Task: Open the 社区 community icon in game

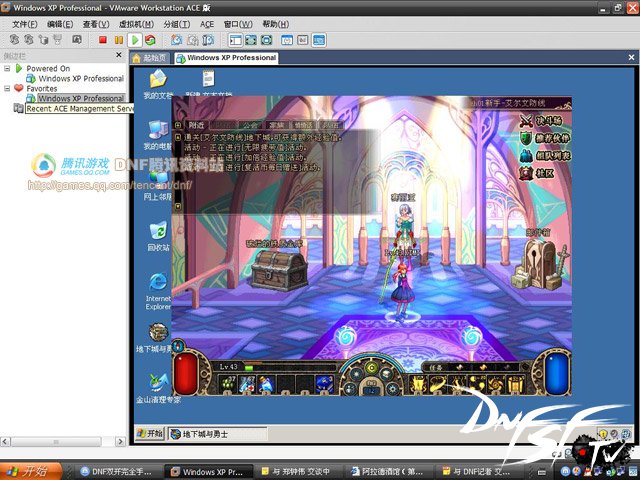Action: 526,172
